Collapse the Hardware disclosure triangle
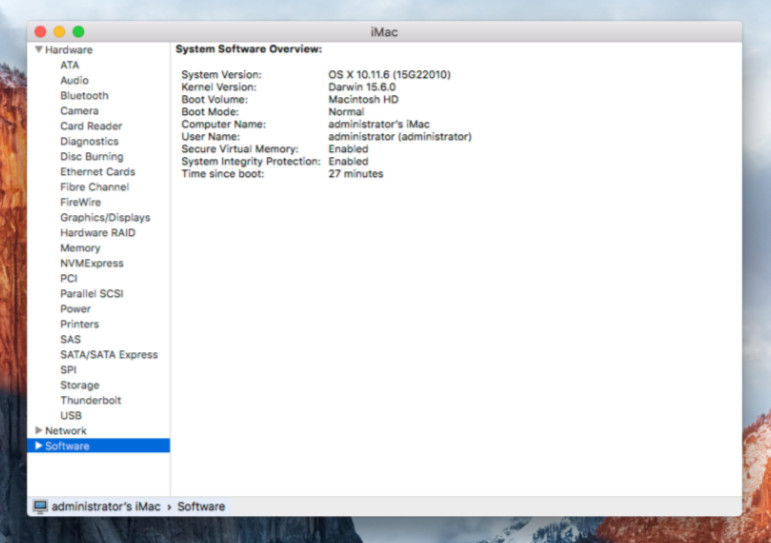The image size is (771, 543). (39, 49)
